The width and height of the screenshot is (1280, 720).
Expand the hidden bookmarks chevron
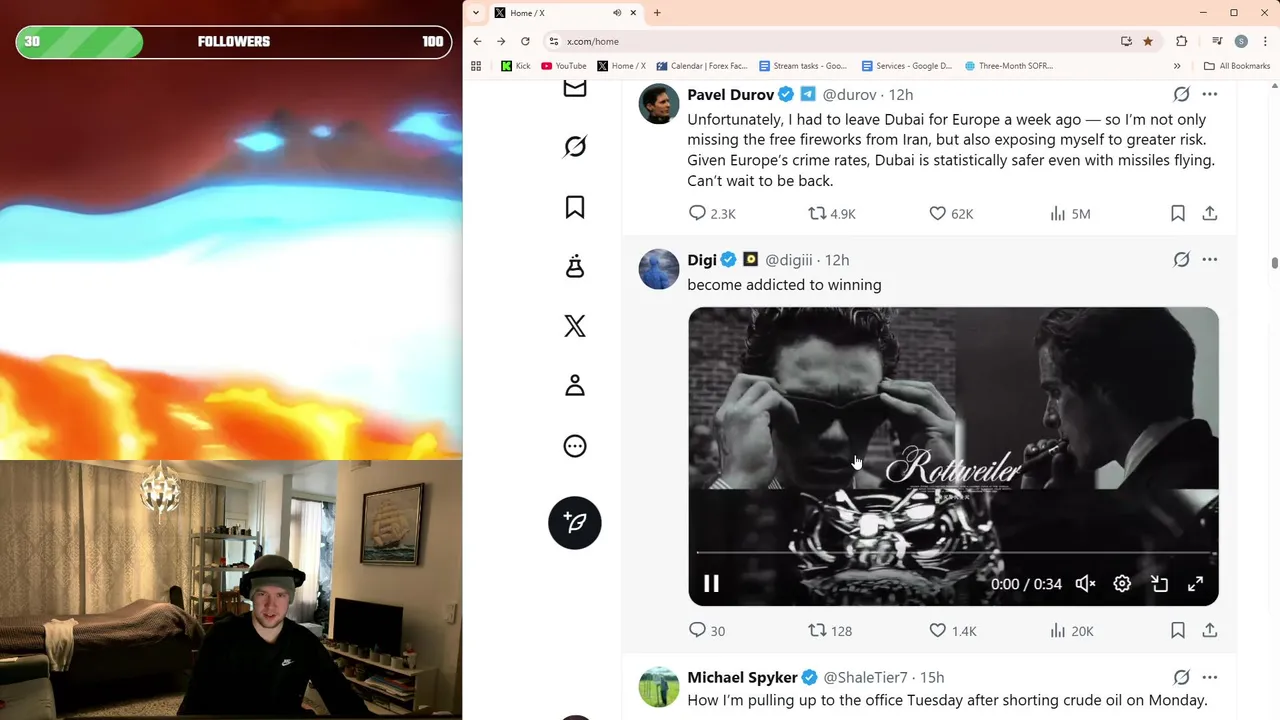pyautogui.click(x=1177, y=66)
